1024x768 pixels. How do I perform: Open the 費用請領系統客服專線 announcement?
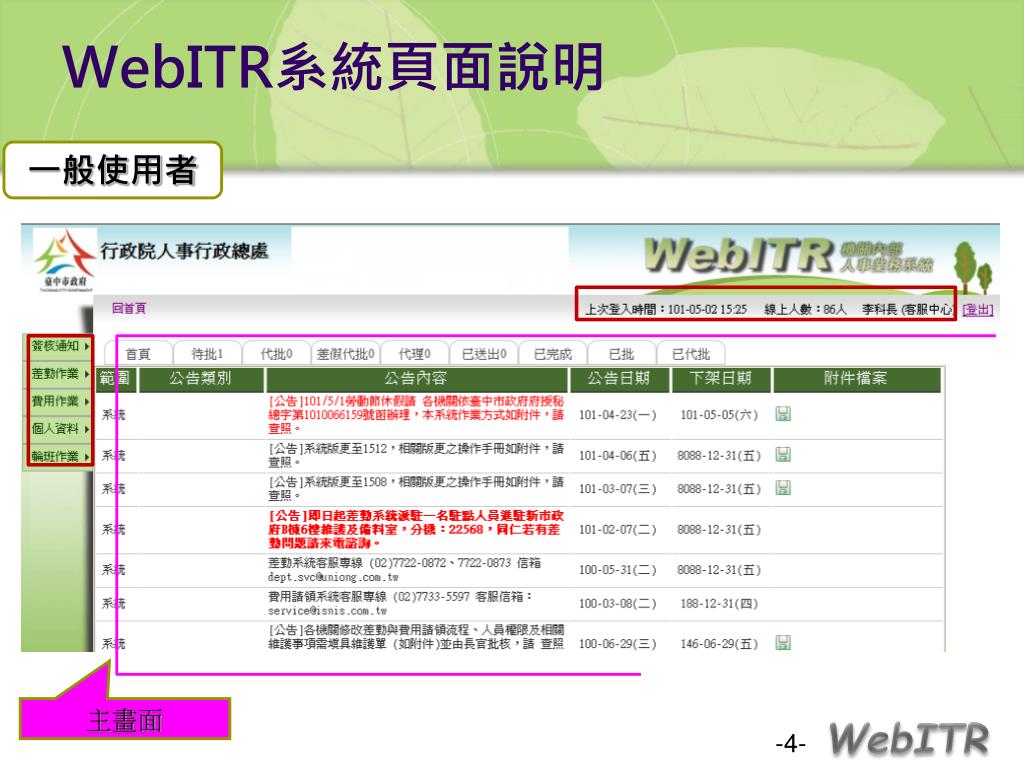pos(400,603)
